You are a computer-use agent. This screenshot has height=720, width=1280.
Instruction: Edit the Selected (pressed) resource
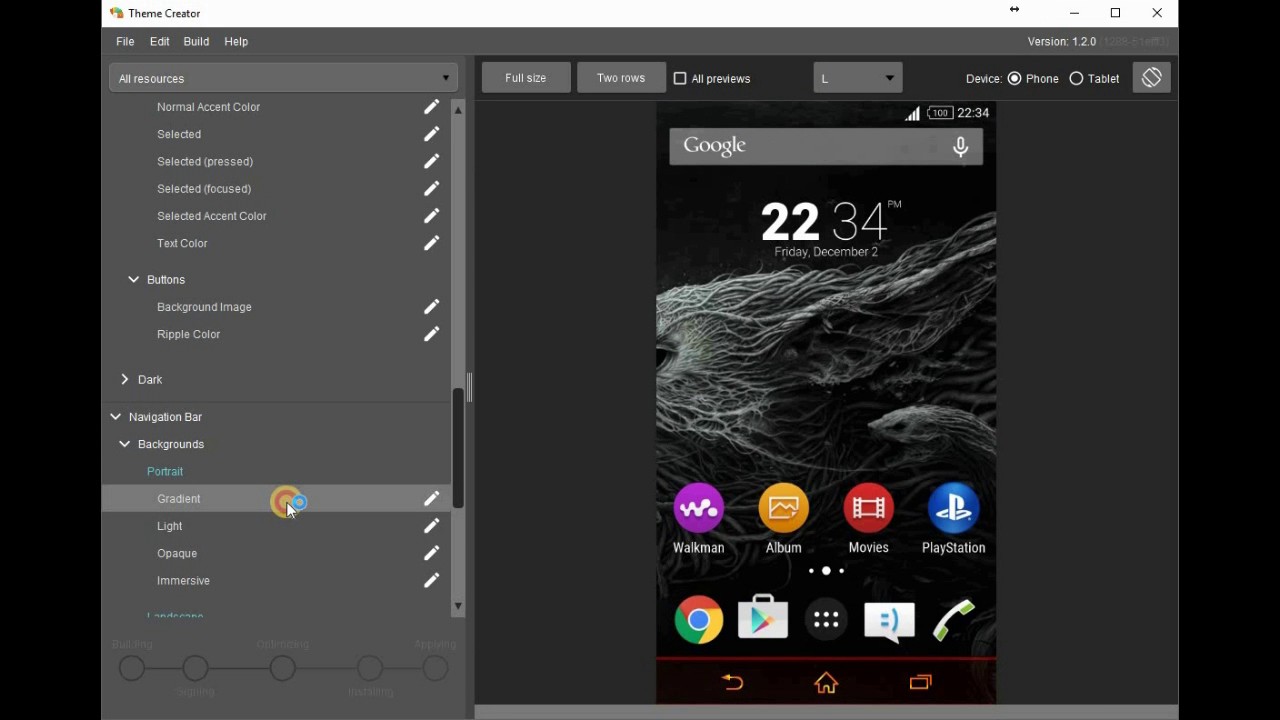pyautogui.click(x=431, y=161)
